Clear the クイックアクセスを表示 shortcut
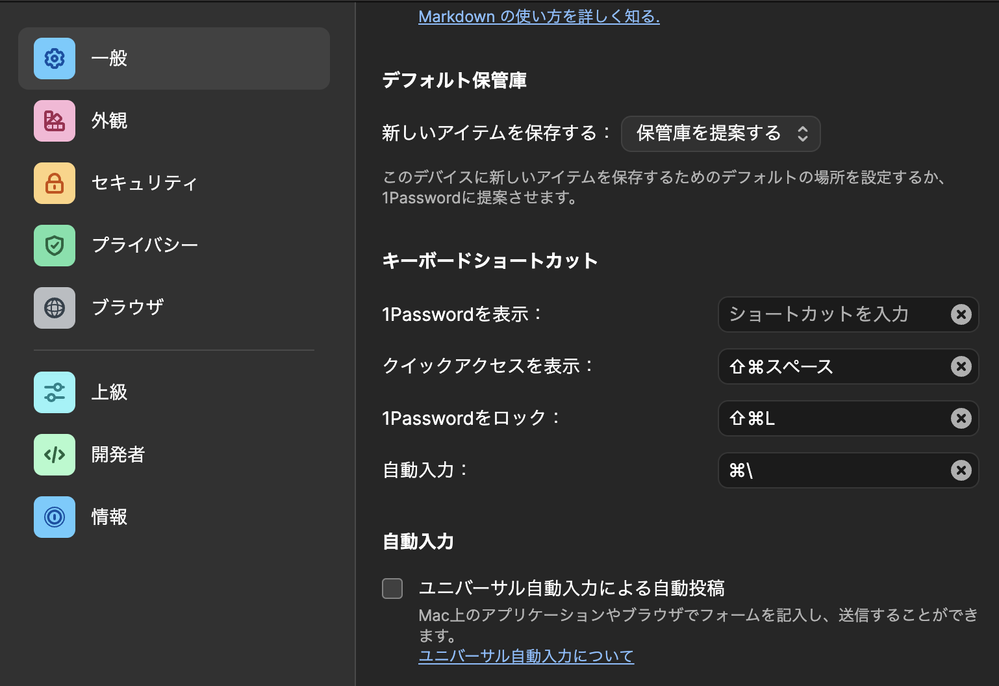This screenshot has width=999, height=686. [960, 367]
